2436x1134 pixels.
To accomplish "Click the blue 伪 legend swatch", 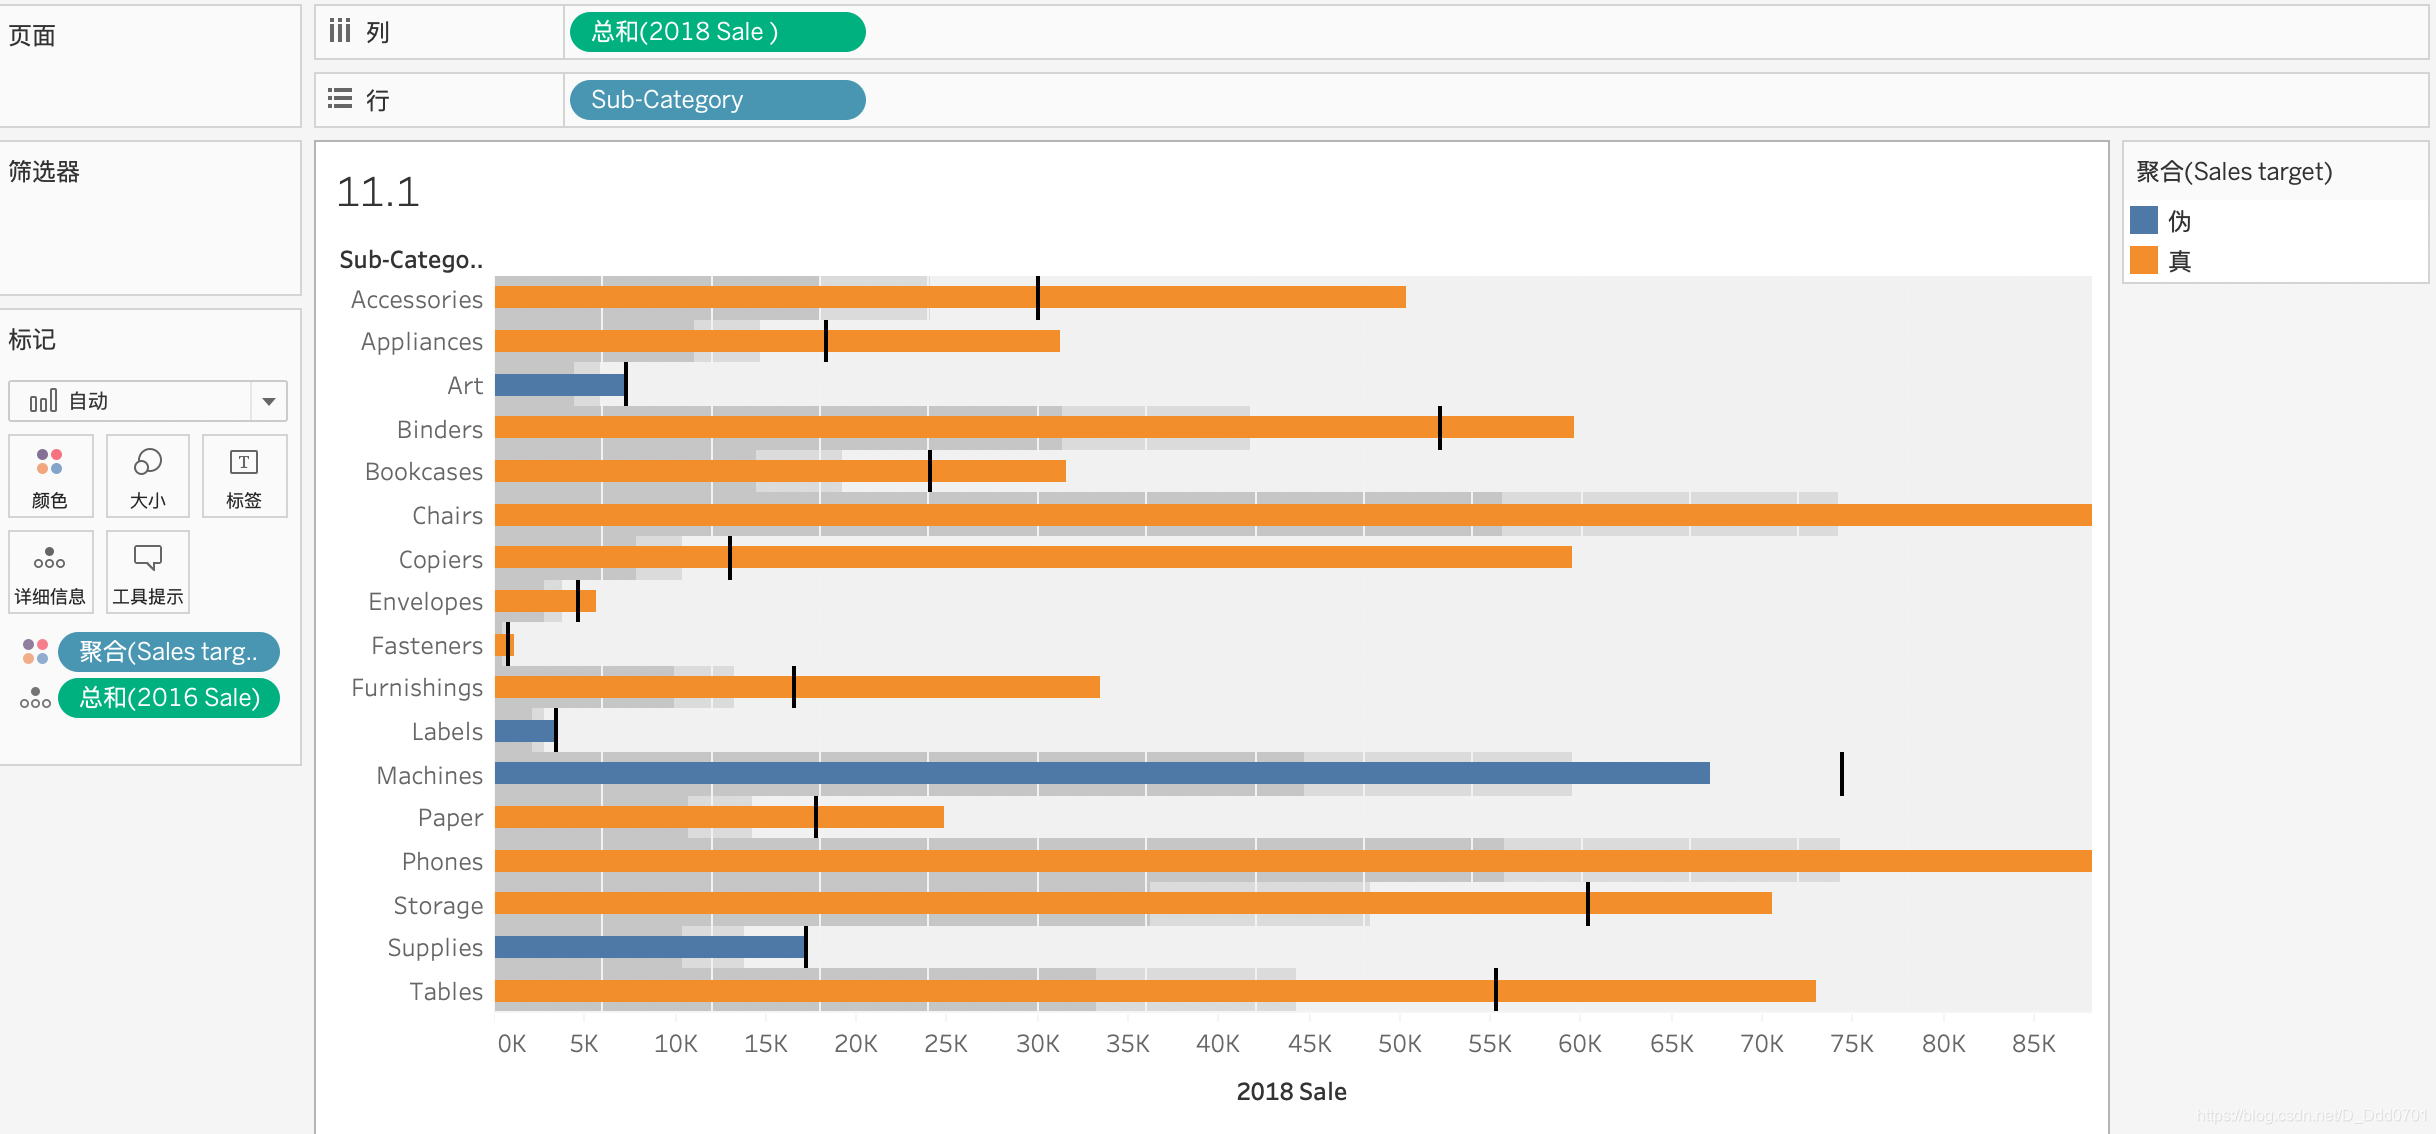I will (x=2144, y=220).
